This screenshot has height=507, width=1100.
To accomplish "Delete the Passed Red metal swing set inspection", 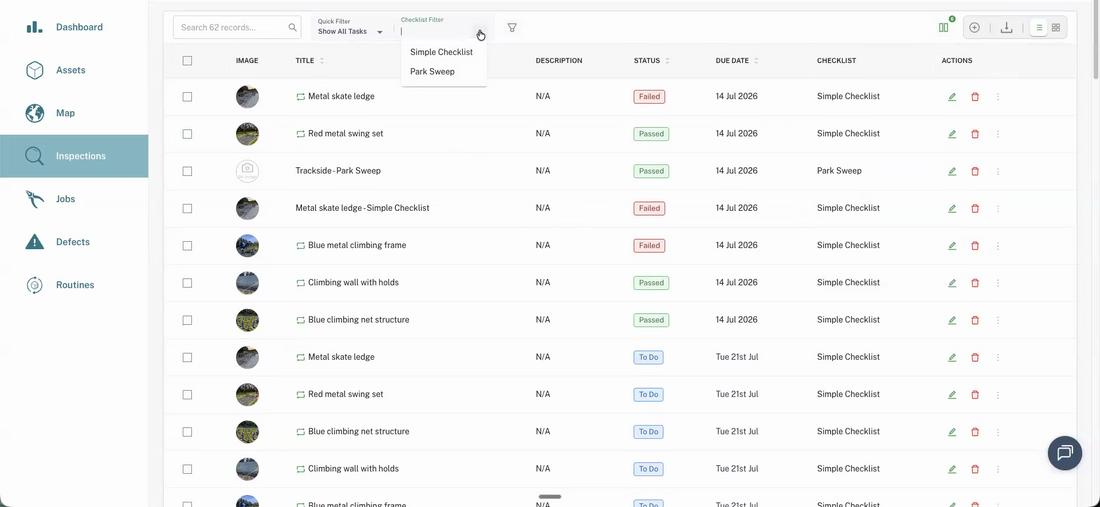I will 974,133.
